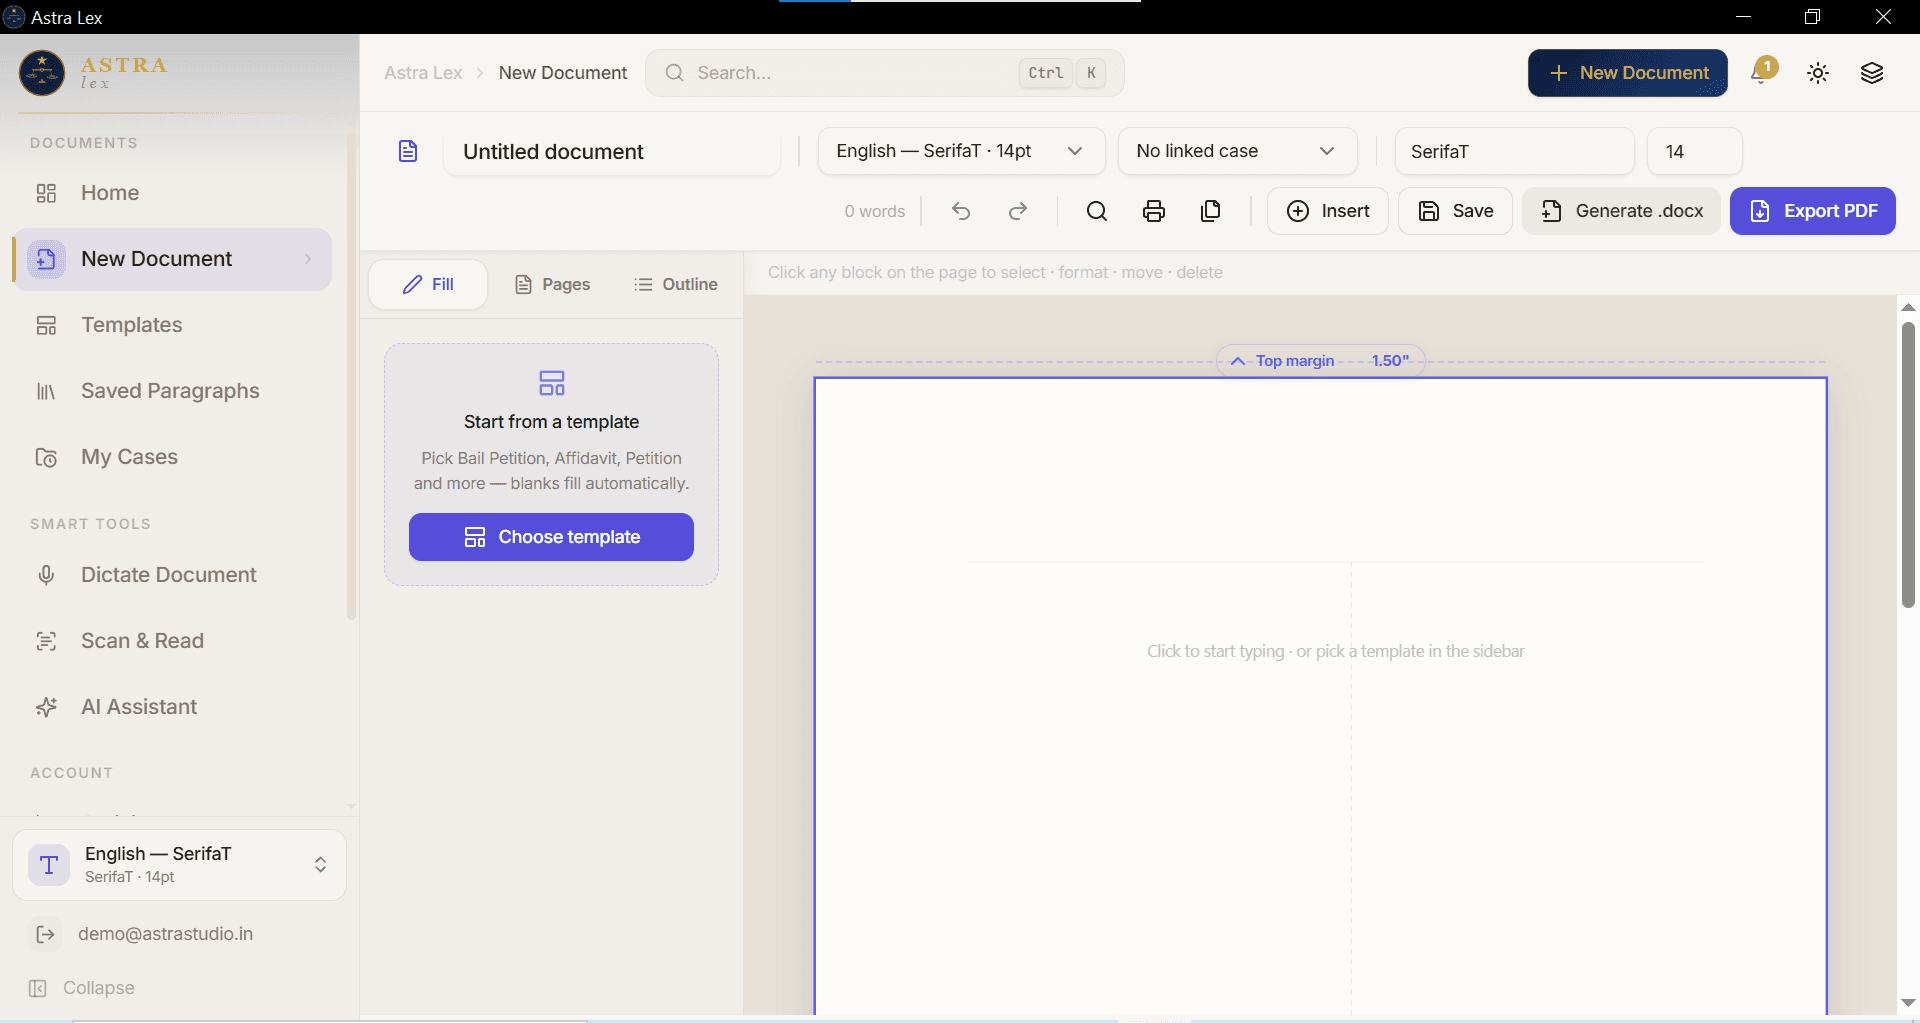The image size is (1920, 1023).
Task: Click the 0 words counter
Action: point(874,211)
